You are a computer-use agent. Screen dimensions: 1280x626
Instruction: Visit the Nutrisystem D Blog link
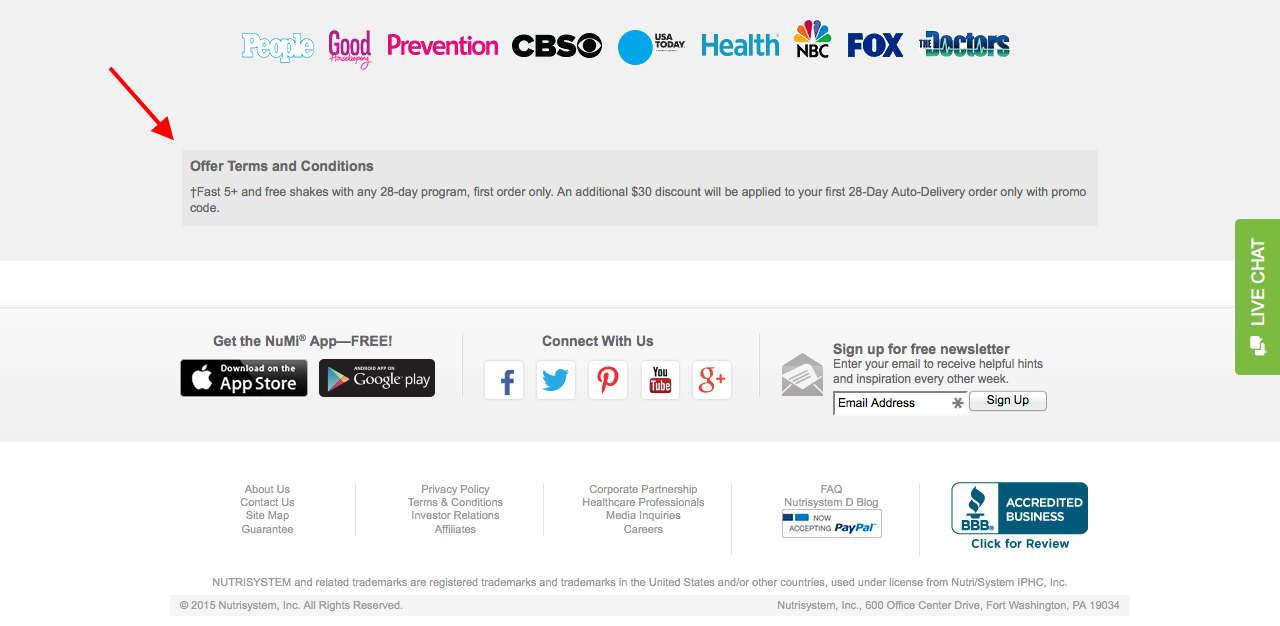coord(831,502)
